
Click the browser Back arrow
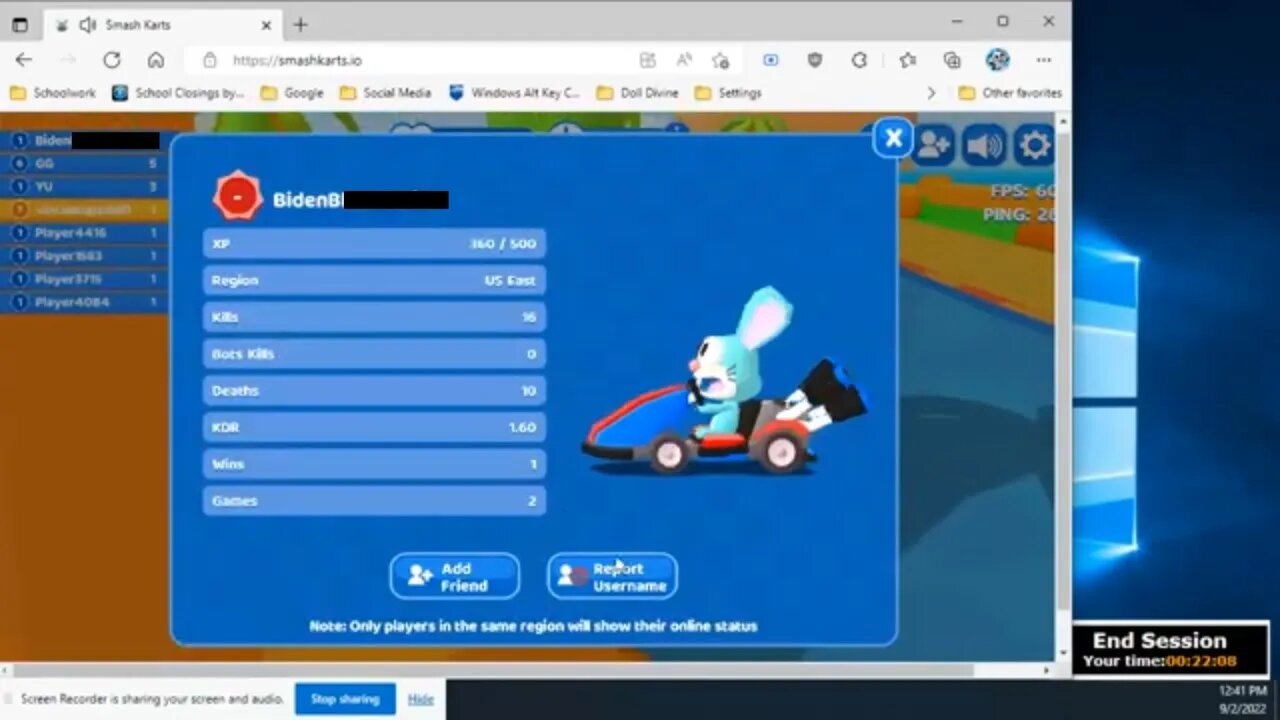point(24,60)
